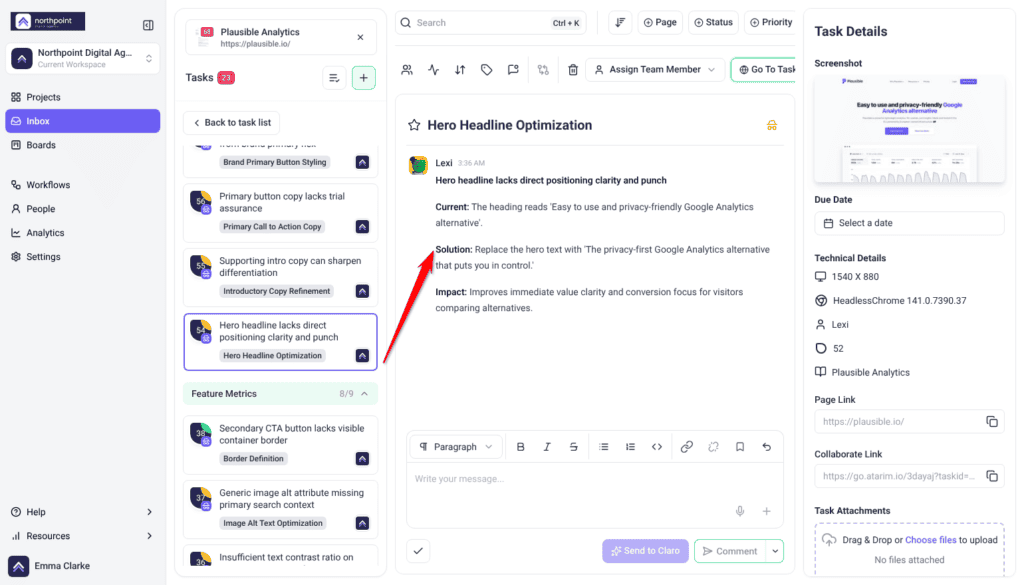Click the flag comment icon
This screenshot has height=585, width=1024.
(513, 70)
